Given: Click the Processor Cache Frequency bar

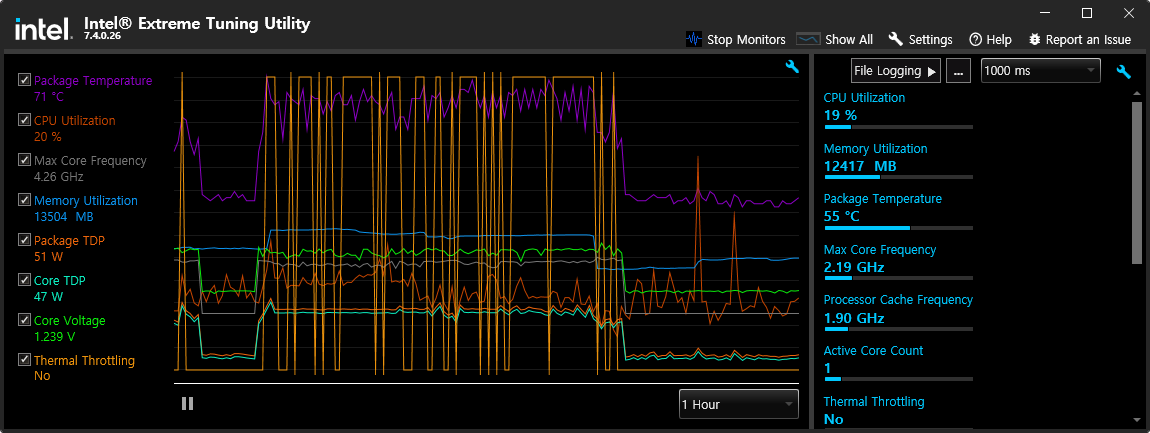Looking at the screenshot, I should pyautogui.click(x=898, y=329).
